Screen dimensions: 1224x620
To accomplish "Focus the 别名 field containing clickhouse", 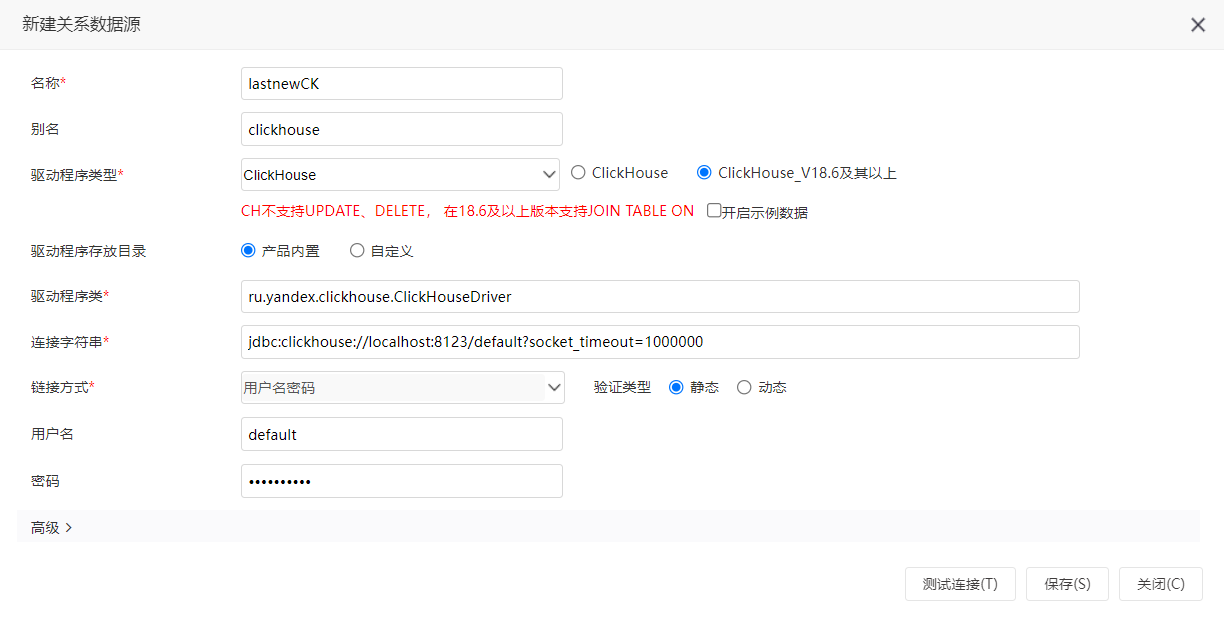I will (x=402, y=129).
